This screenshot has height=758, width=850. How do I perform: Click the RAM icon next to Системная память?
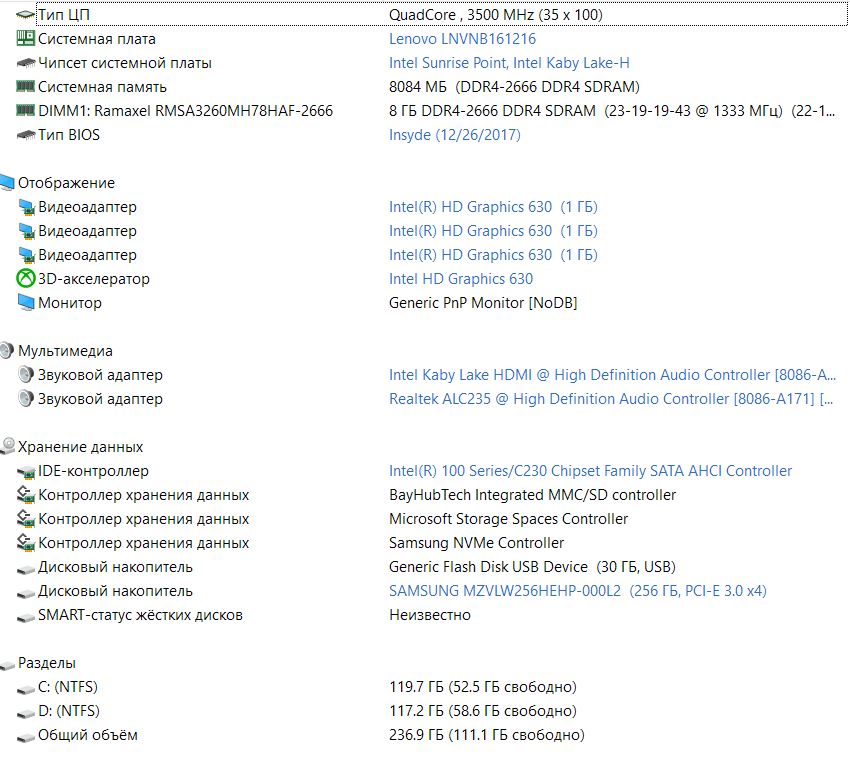[25, 86]
